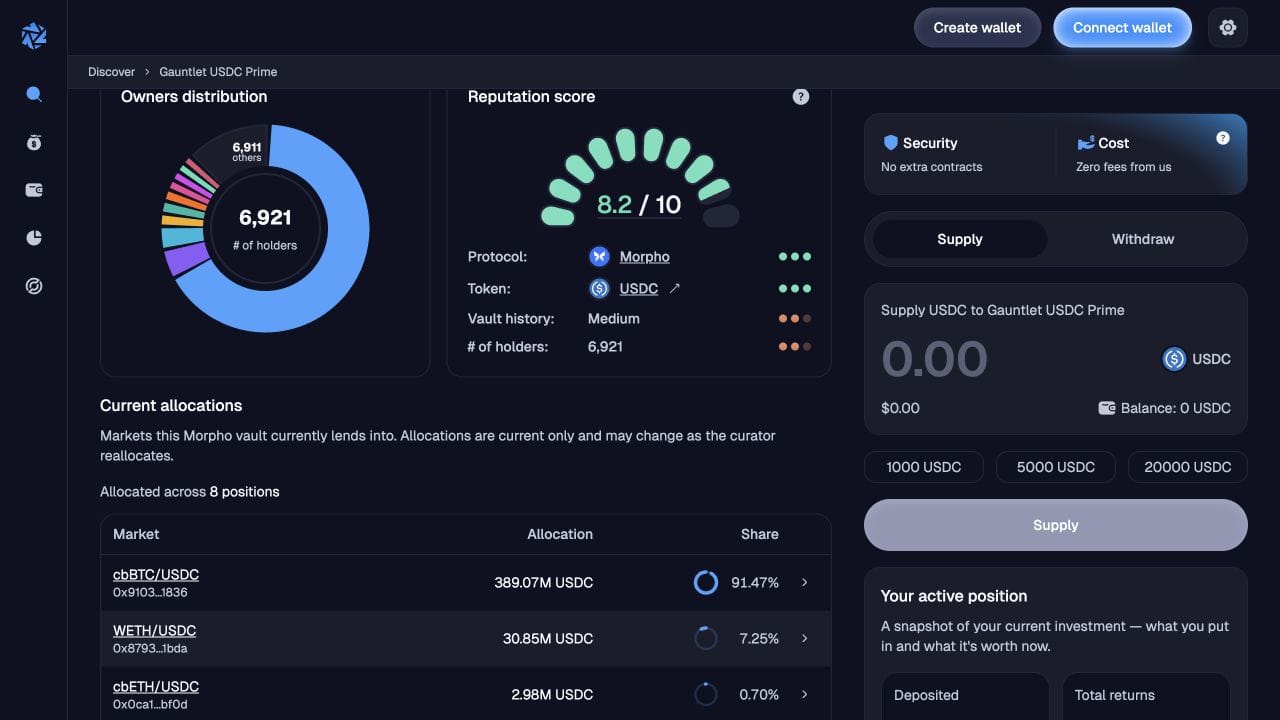Image resolution: width=1280 pixels, height=720 pixels.
Task: Click USDC coin icon in the supply box
Action: (x=1174, y=359)
